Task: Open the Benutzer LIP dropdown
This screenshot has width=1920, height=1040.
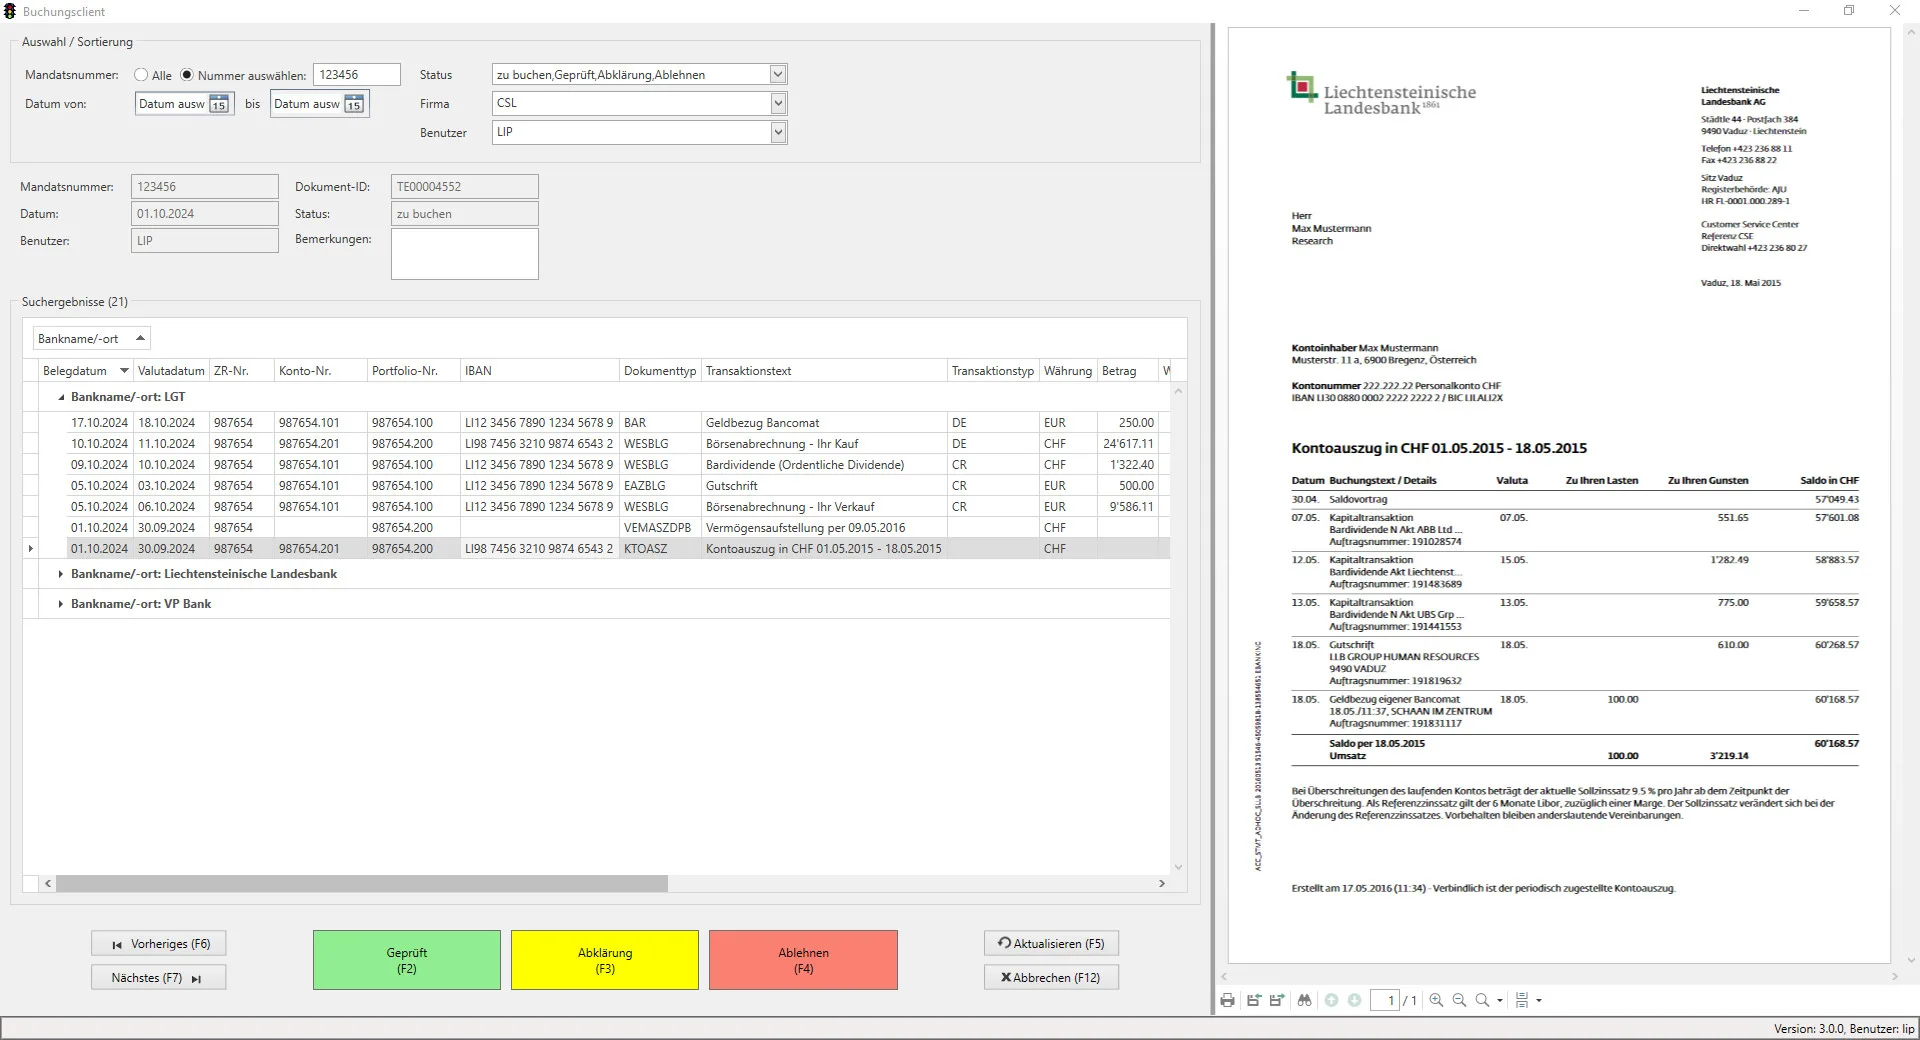Action: pyautogui.click(x=778, y=132)
